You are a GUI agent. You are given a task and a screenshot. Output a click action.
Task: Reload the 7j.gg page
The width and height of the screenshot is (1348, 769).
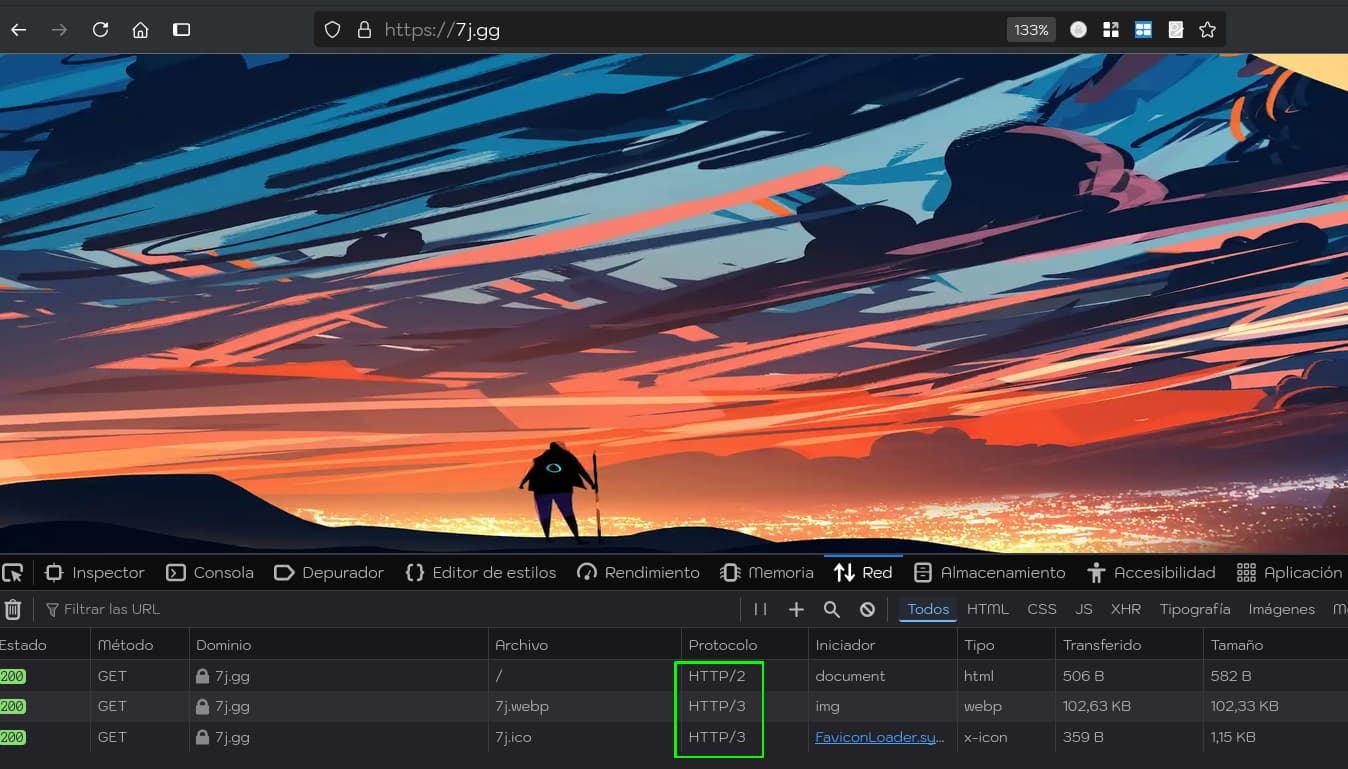pos(100,30)
